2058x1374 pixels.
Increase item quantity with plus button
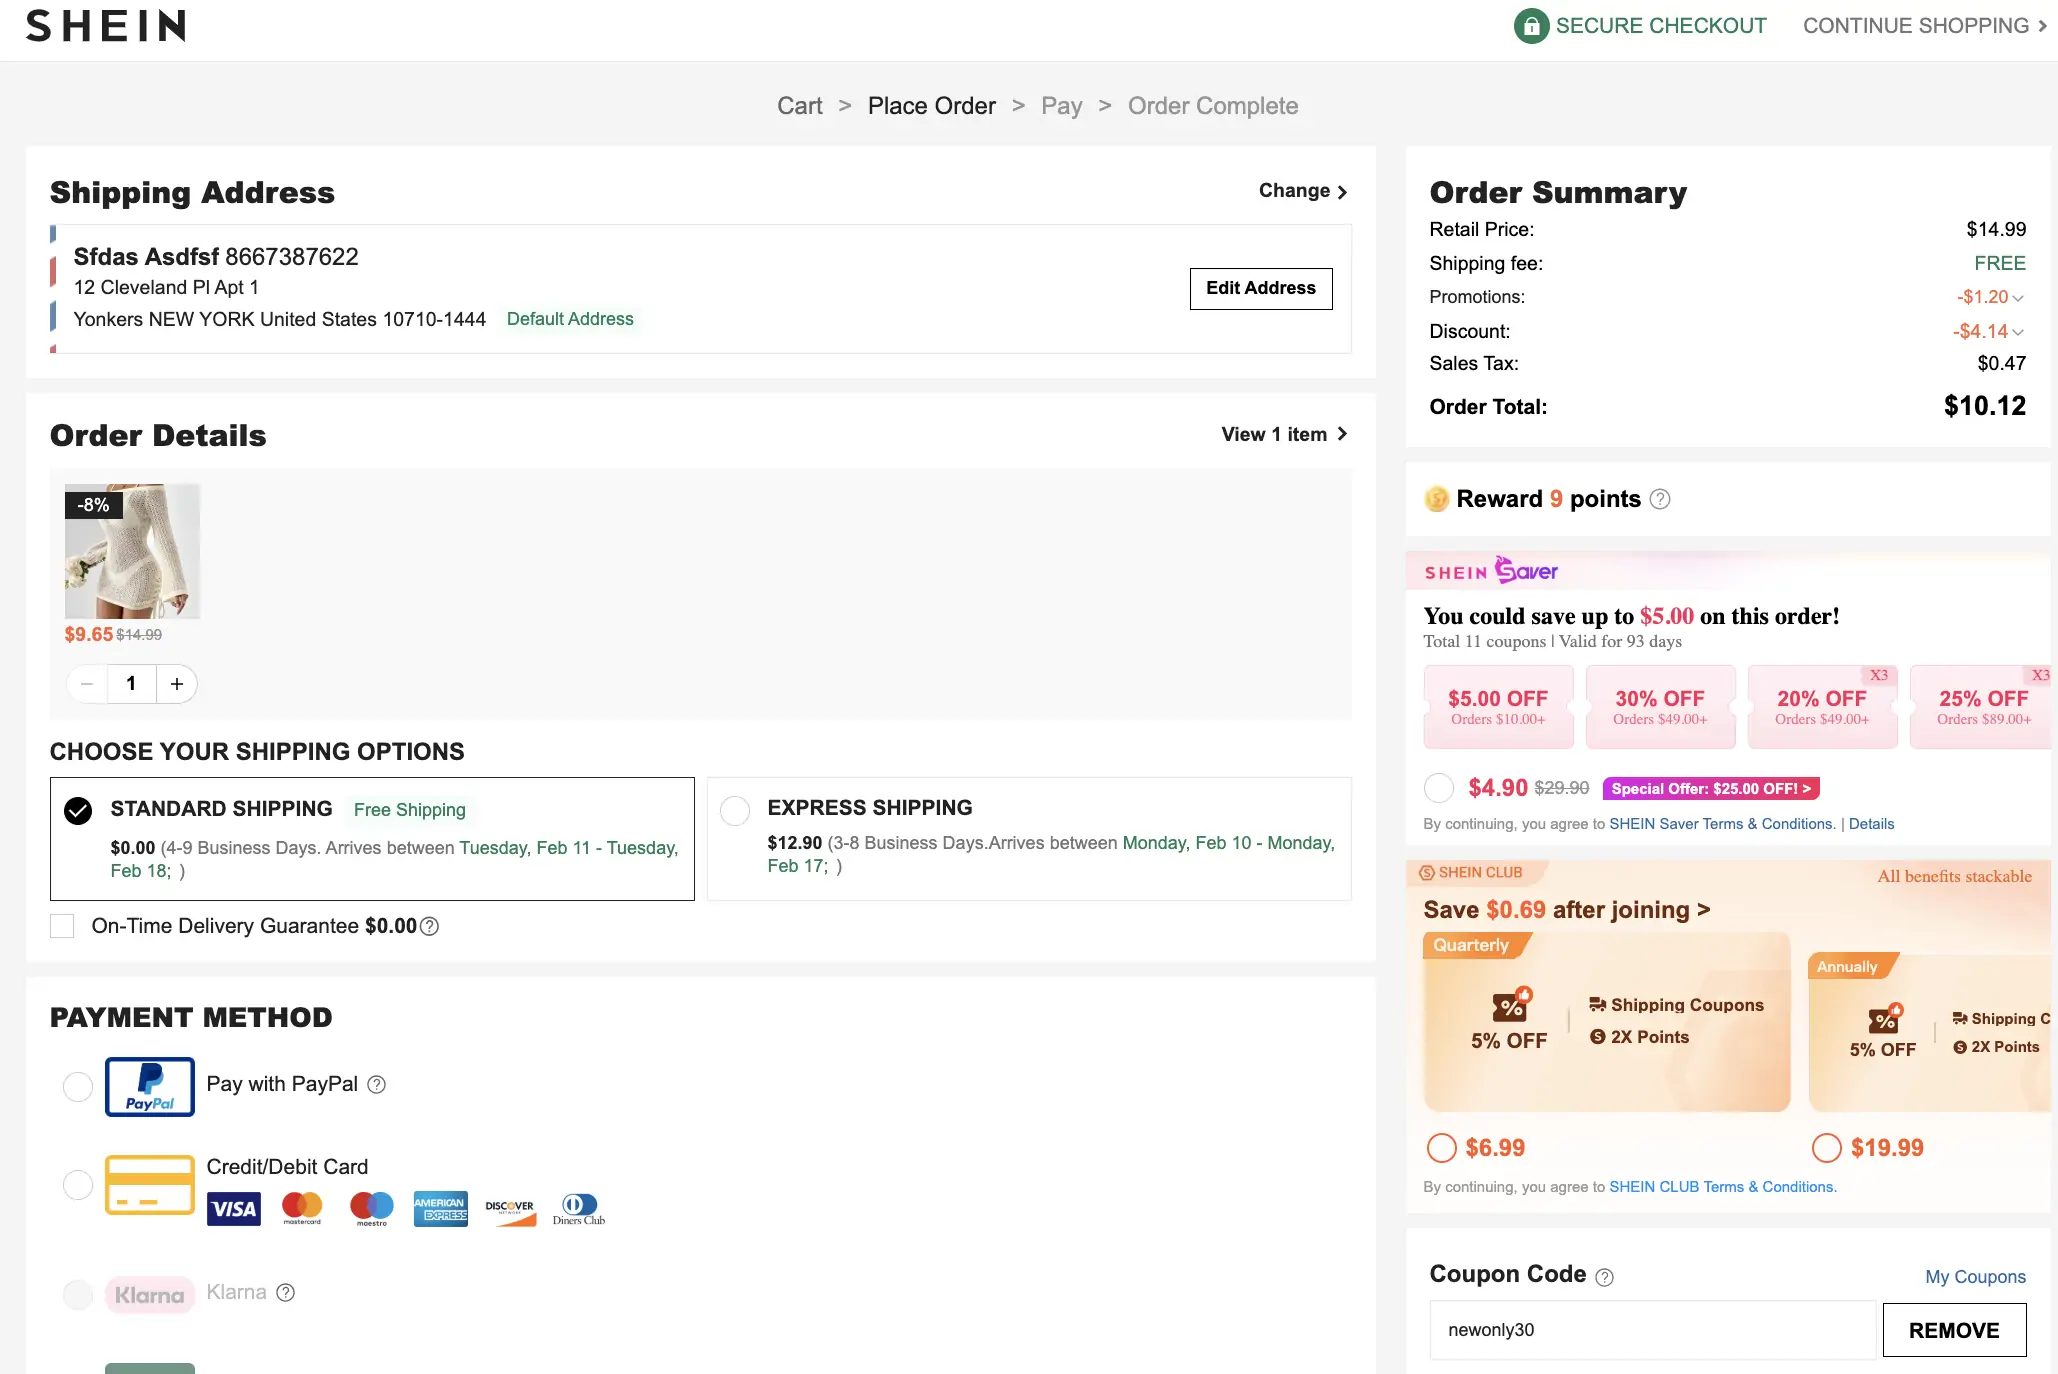tap(177, 684)
